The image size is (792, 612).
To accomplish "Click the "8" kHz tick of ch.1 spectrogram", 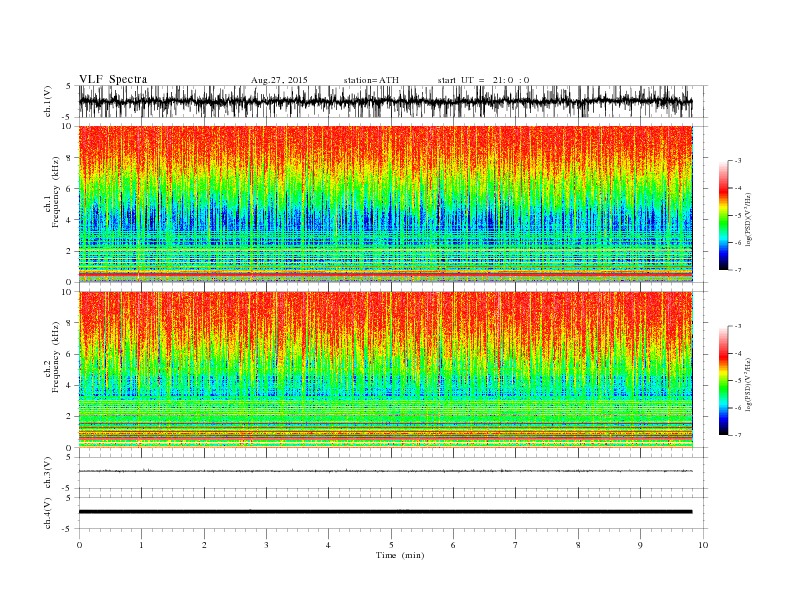I will 69,158.
